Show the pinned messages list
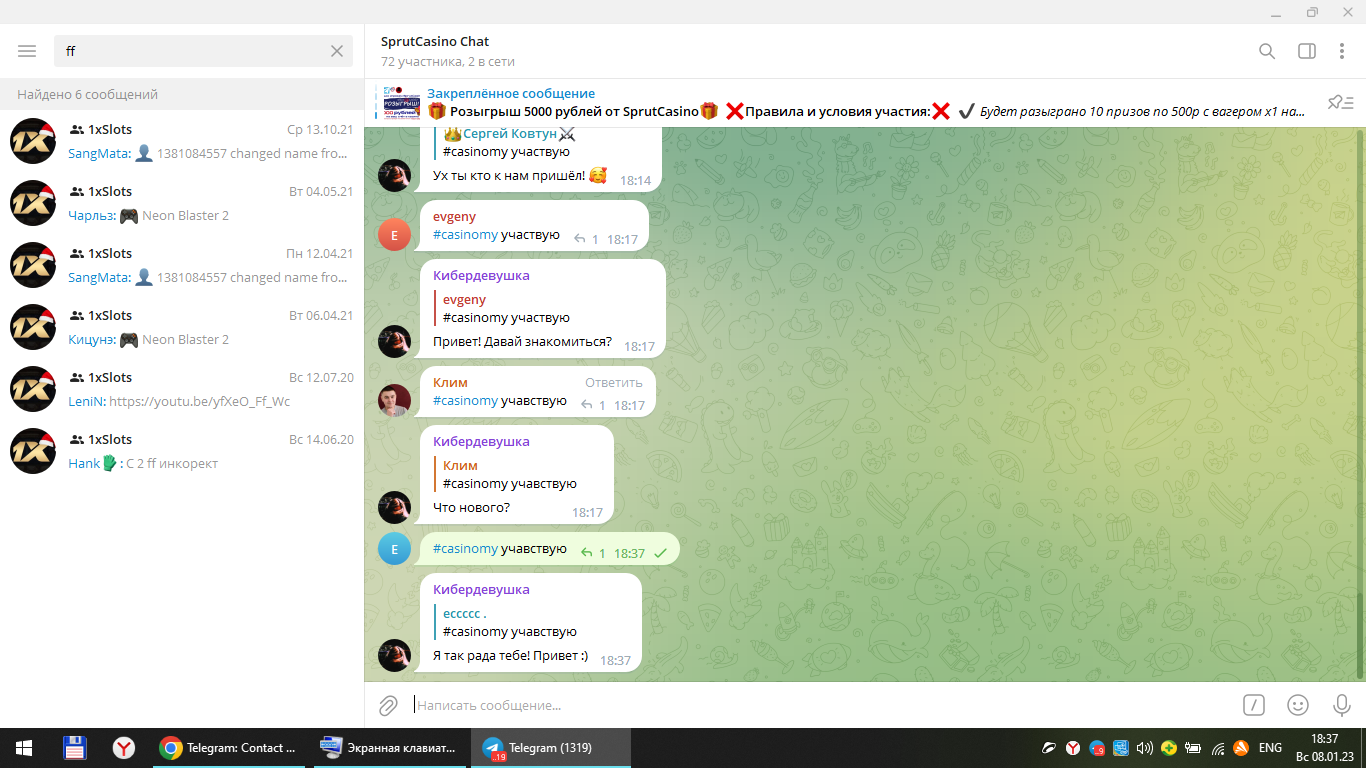The image size is (1366, 768). 1340,102
